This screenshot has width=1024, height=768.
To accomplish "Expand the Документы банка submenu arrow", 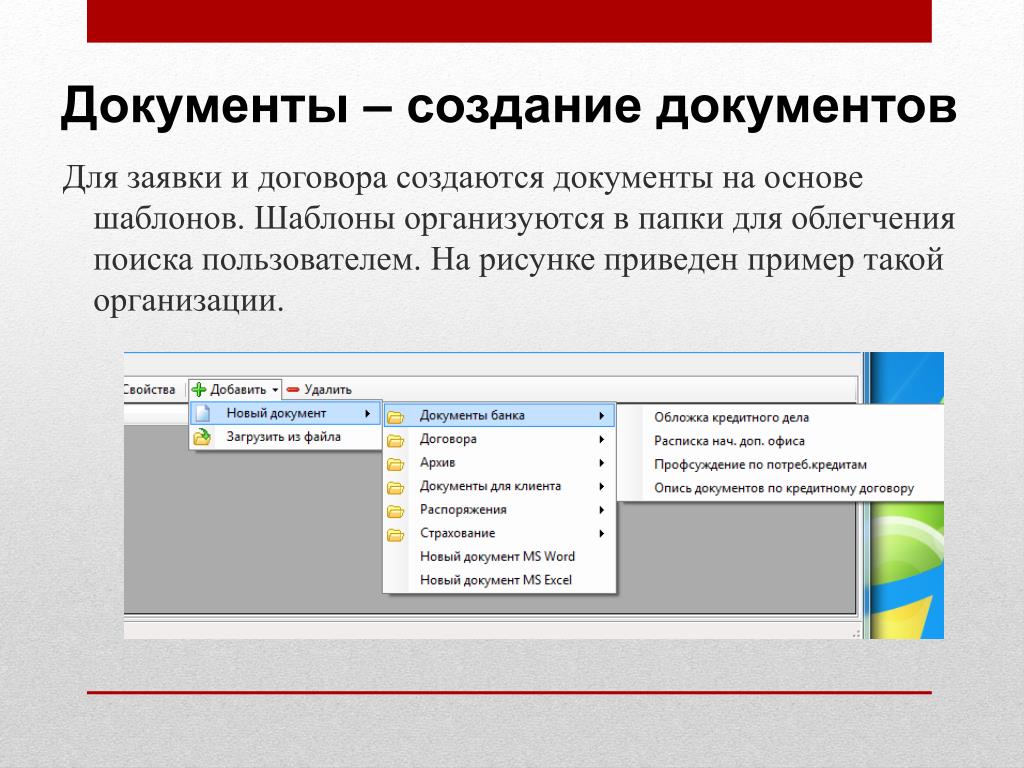I will coord(601,415).
